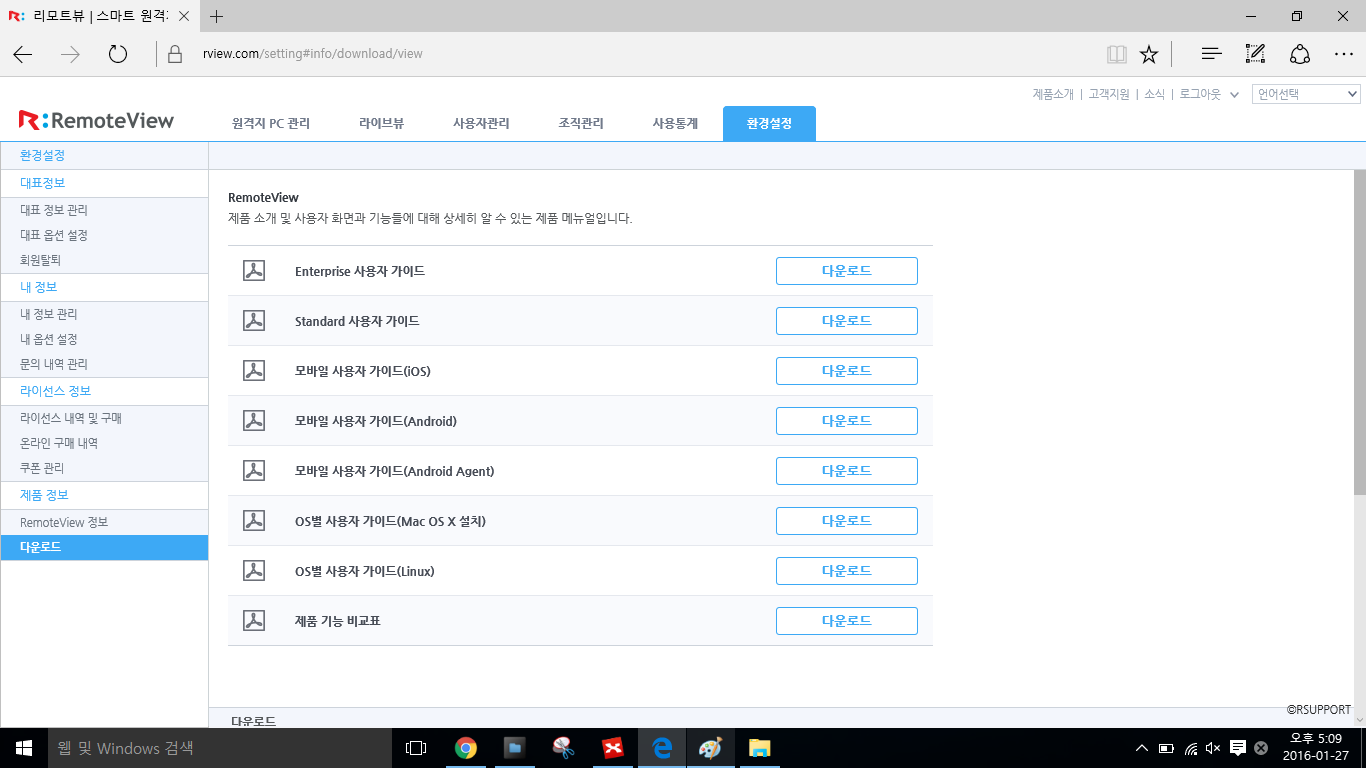Download the 모바일 사용자 가이드(Android)
This screenshot has height=768, width=1366.
pos(847,421)
